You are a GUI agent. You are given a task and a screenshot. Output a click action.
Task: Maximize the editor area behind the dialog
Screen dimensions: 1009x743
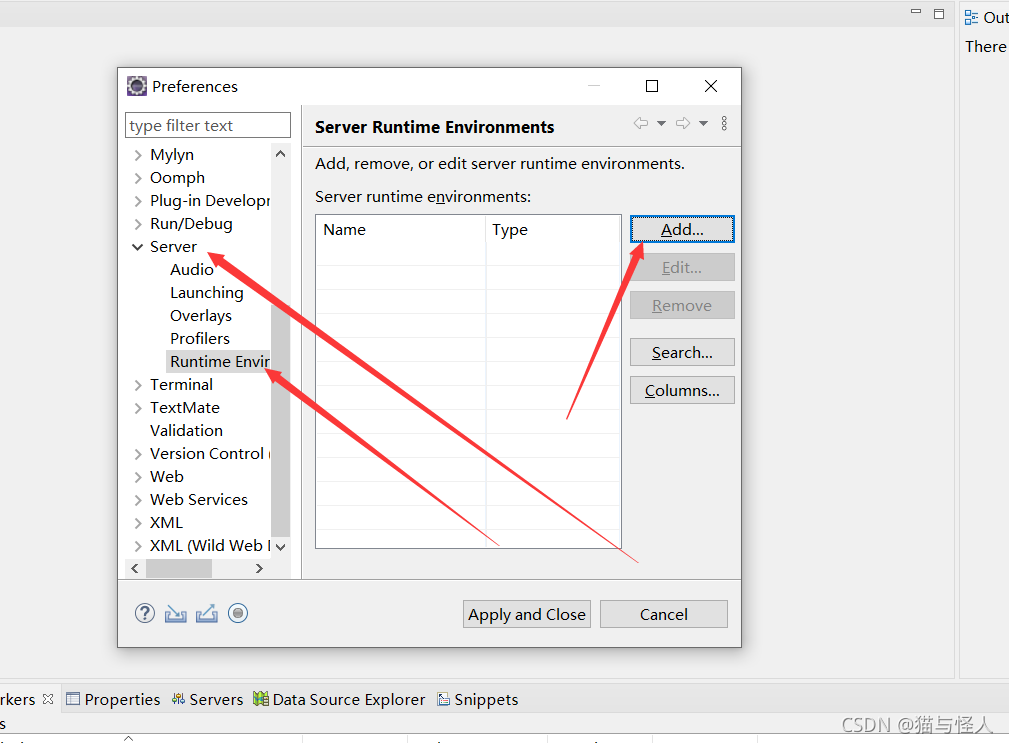click(939, 14)
